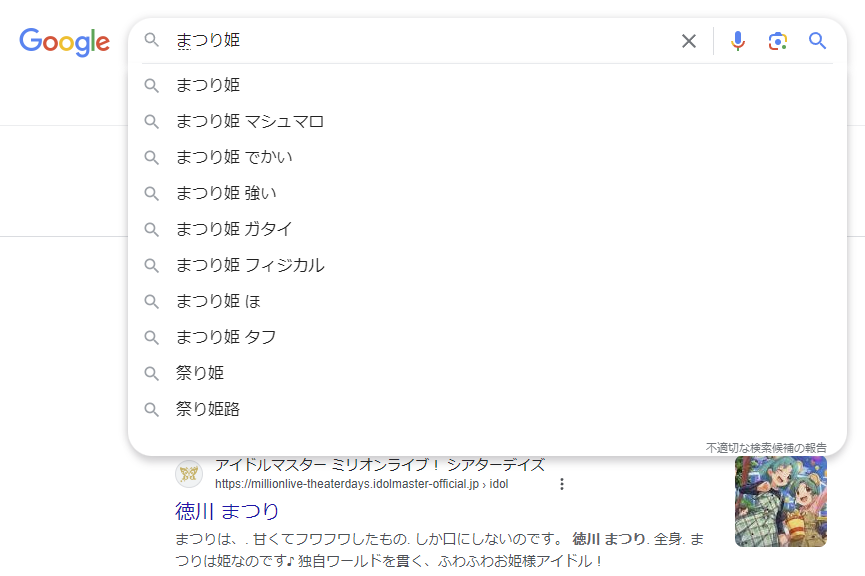
Task: Click magnifier icon beside 祭り姫路 suggestion
Action: tap(152, 409)
